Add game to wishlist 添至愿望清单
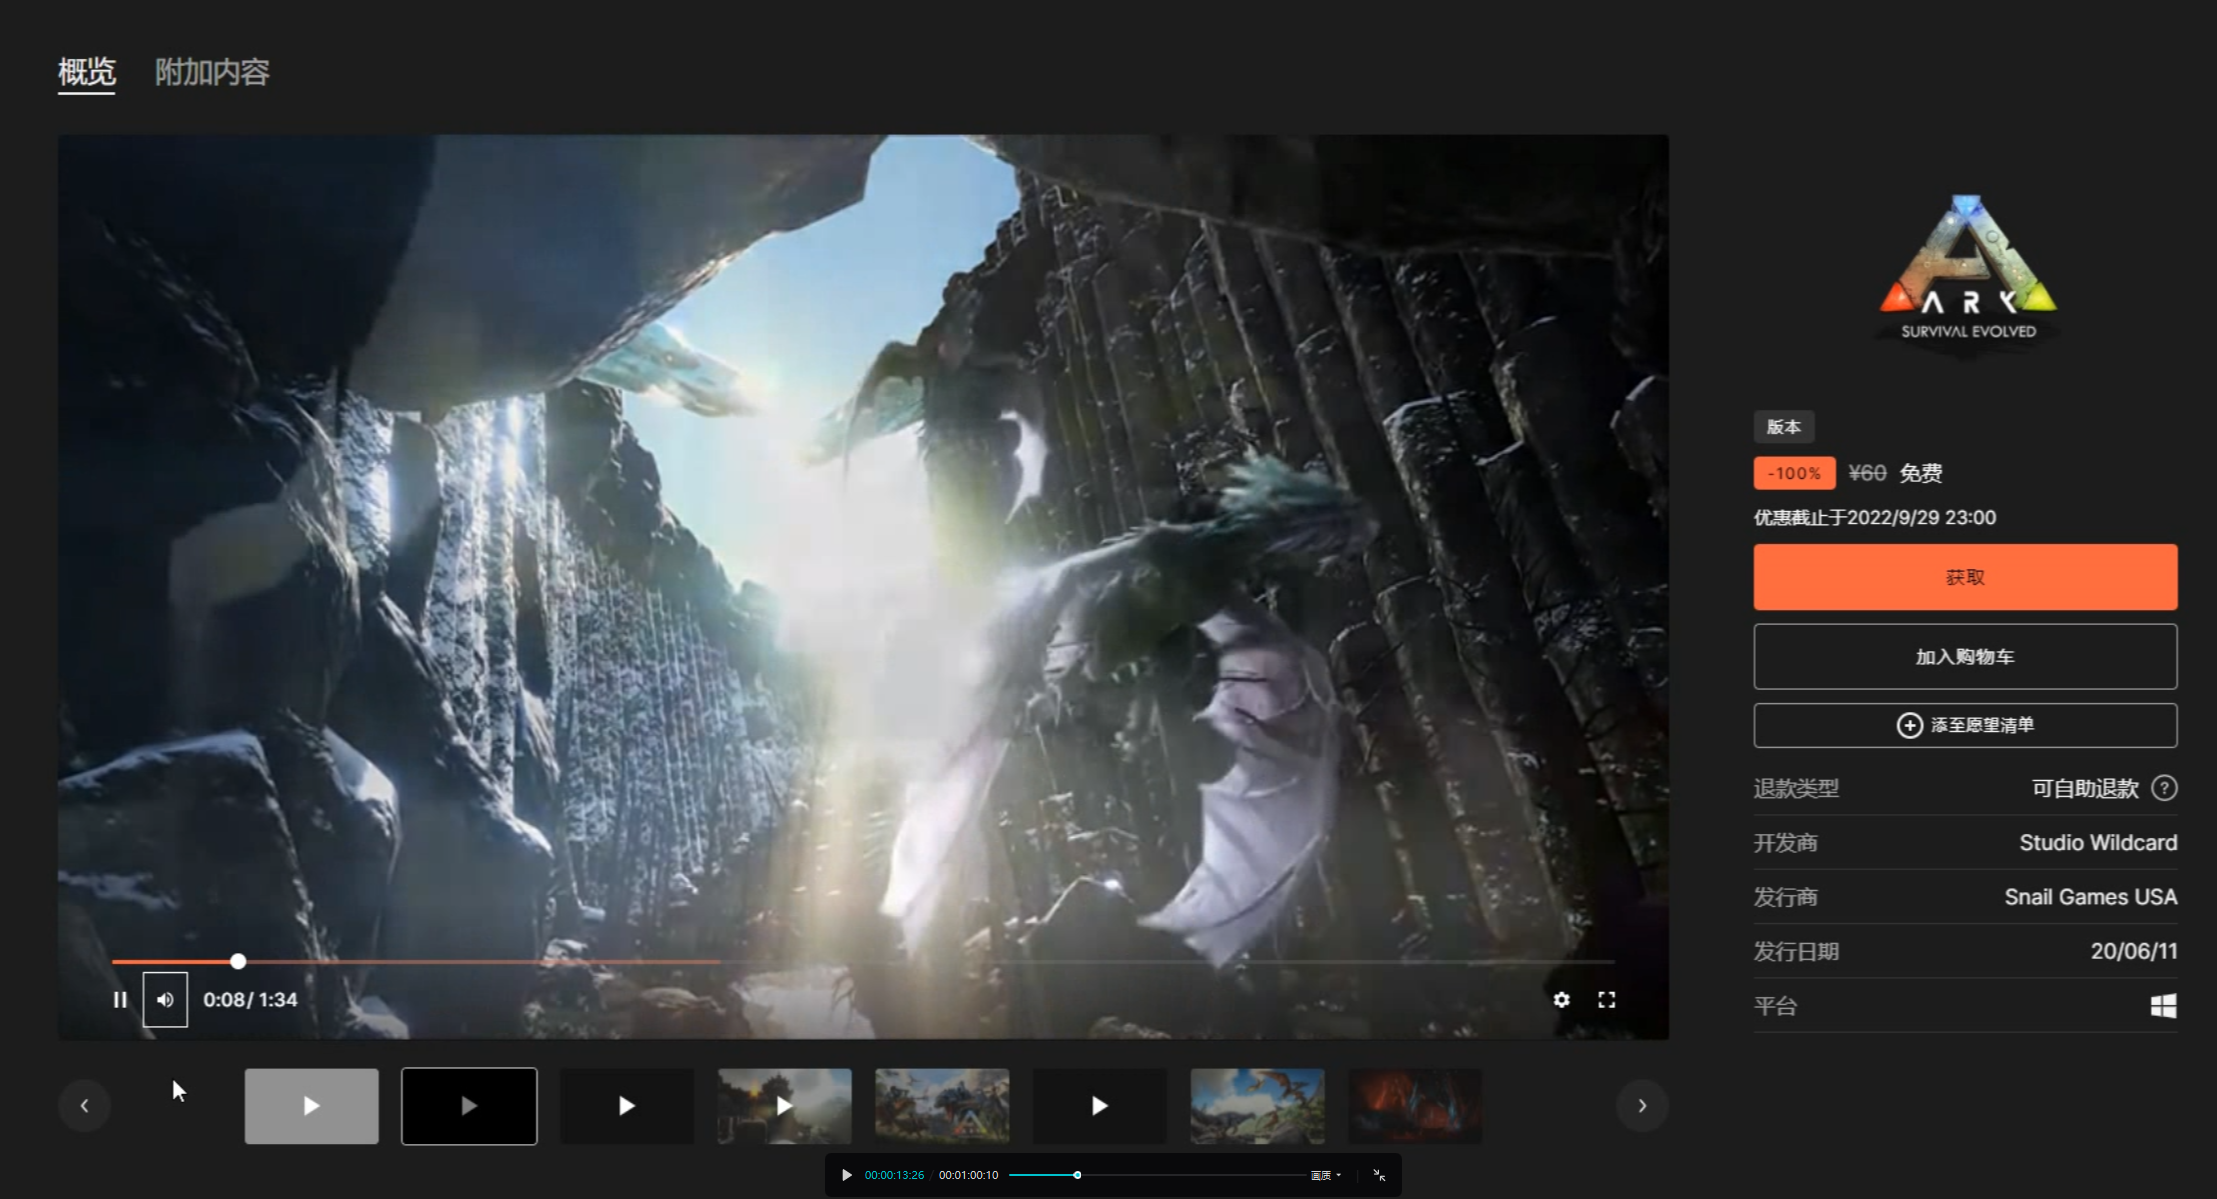Viewport: 2217px width, 1199px height. tap(1965, 725)
